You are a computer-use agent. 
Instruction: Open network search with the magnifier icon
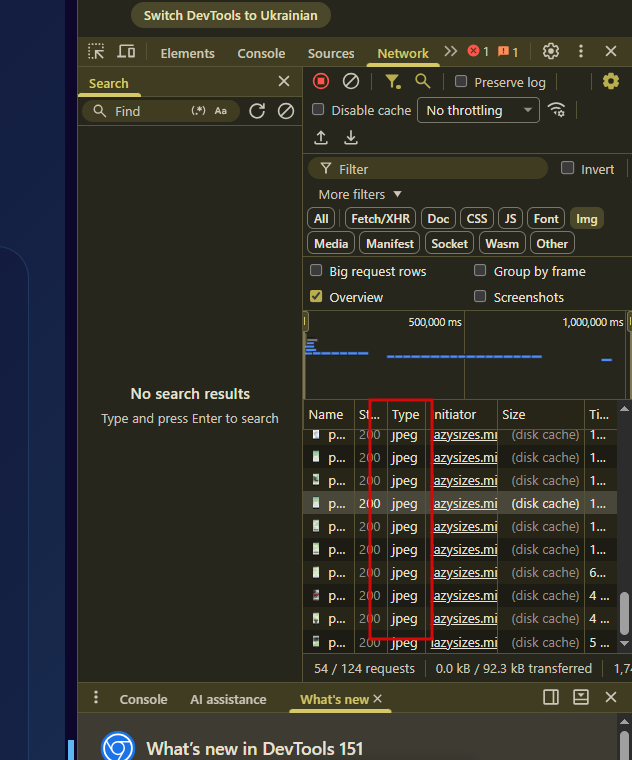pos(423,81)
